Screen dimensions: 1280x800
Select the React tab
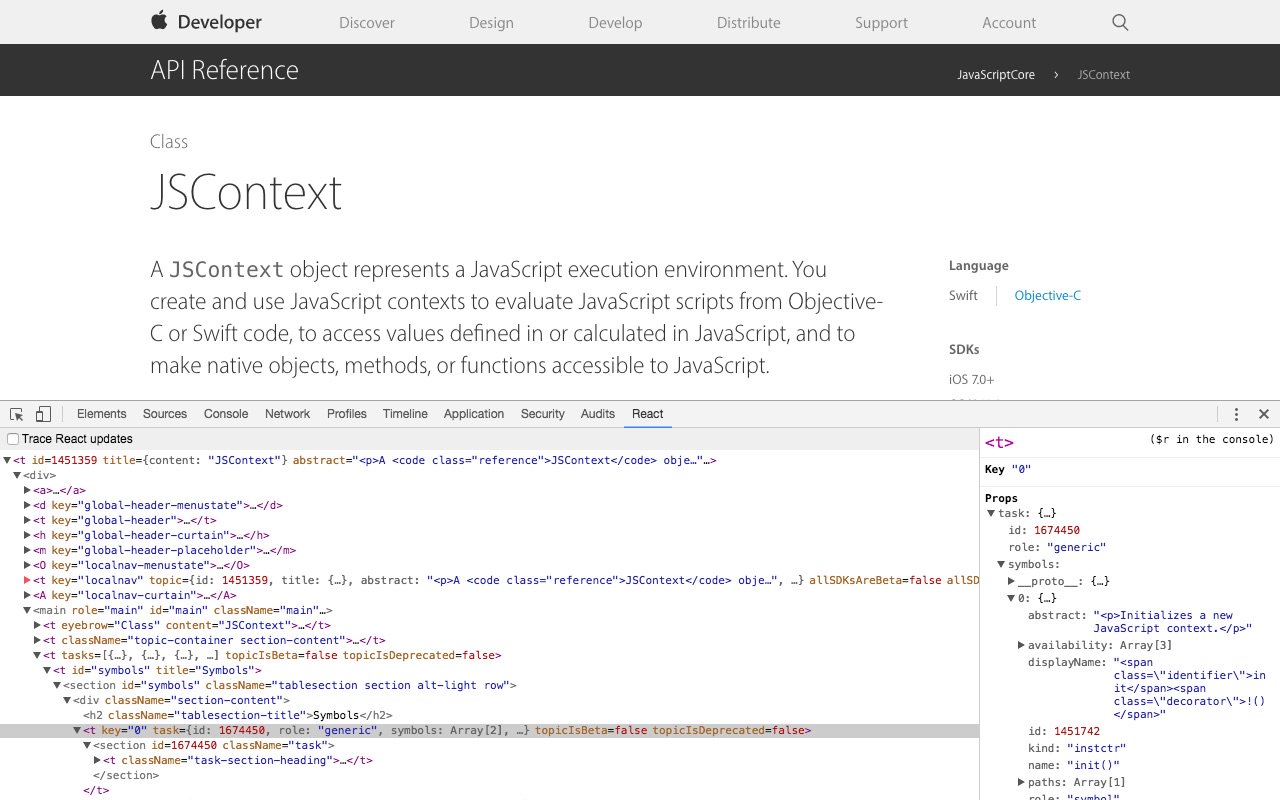click(x=647, y=414)
